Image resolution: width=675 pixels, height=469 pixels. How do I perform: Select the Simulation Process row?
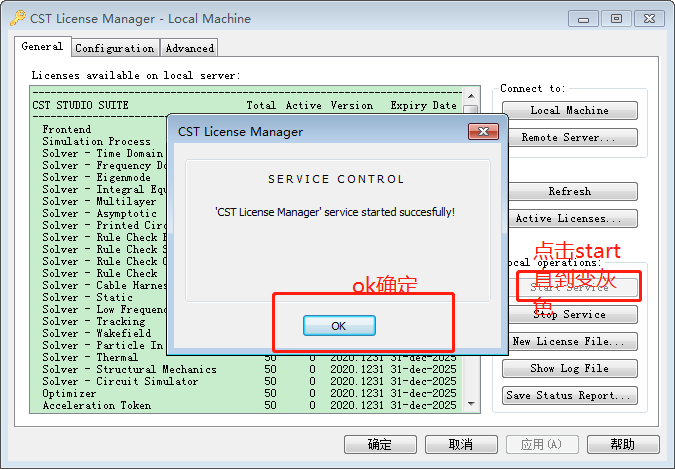tap(96, 141)
